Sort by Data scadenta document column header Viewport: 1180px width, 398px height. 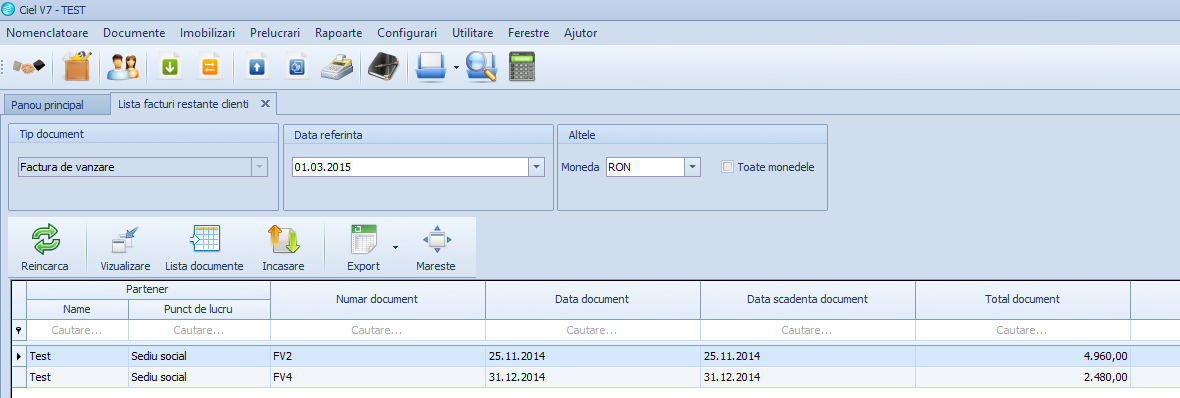(x=807, y=299)
